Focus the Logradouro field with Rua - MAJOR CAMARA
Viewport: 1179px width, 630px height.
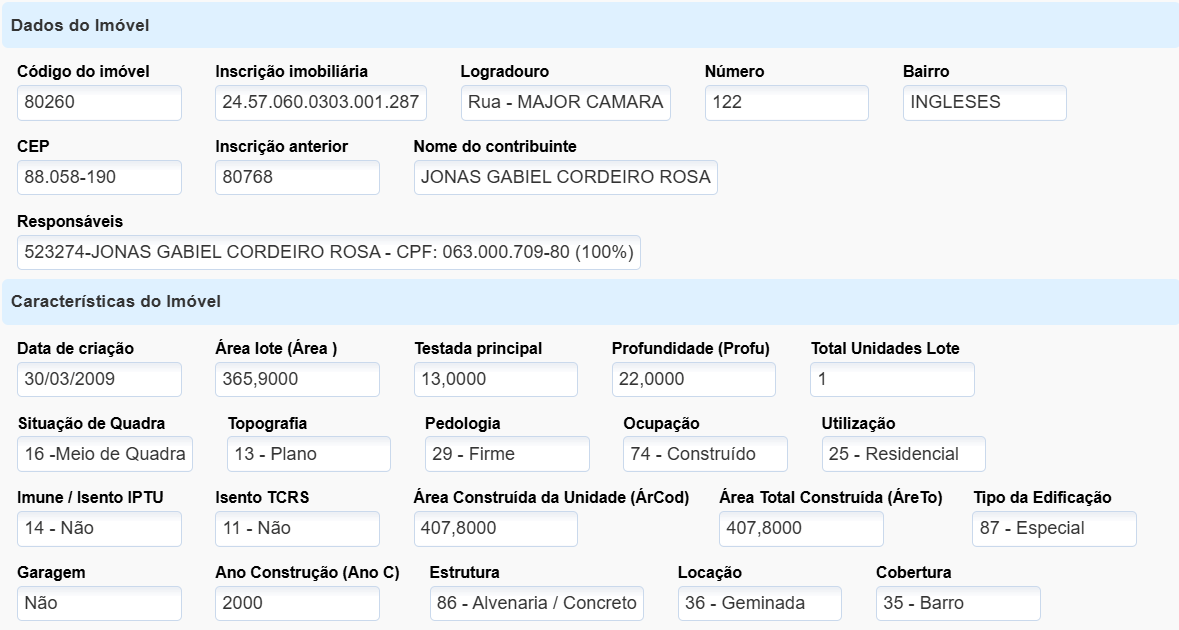(565, 102)
